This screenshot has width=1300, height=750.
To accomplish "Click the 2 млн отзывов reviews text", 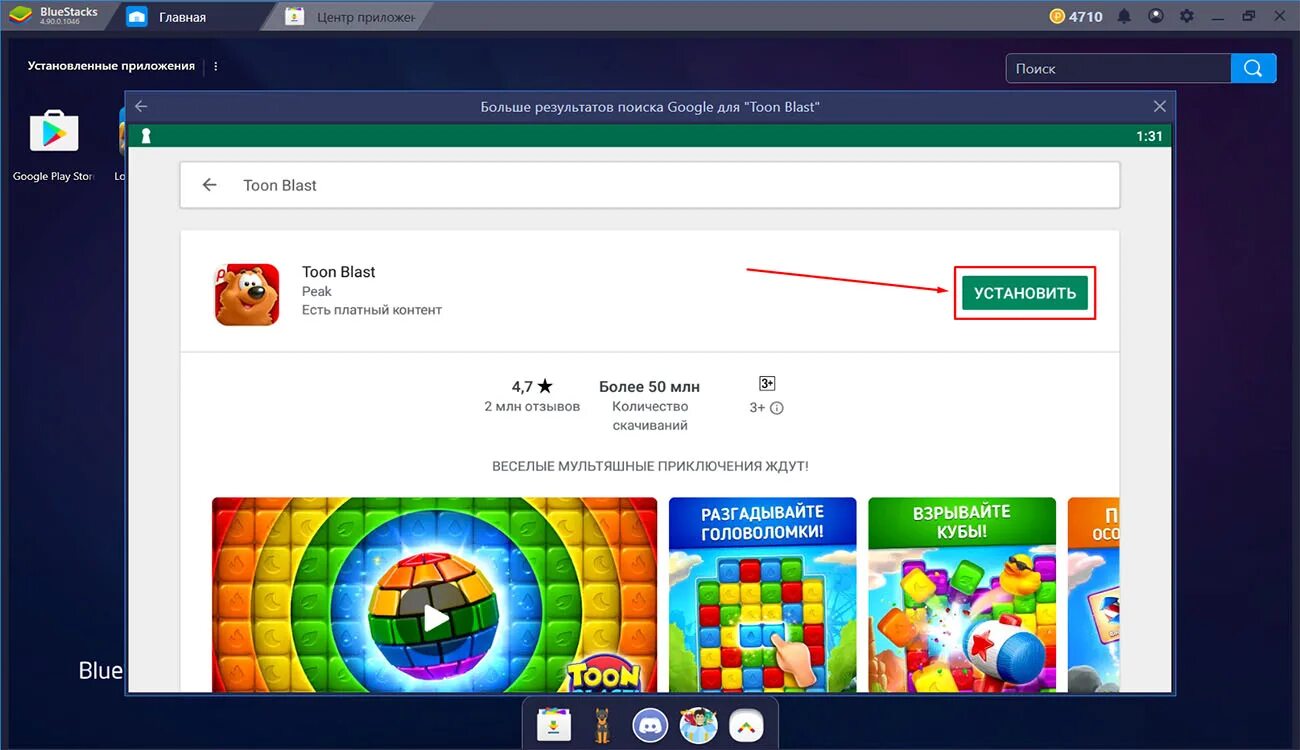I will [532, 407].
